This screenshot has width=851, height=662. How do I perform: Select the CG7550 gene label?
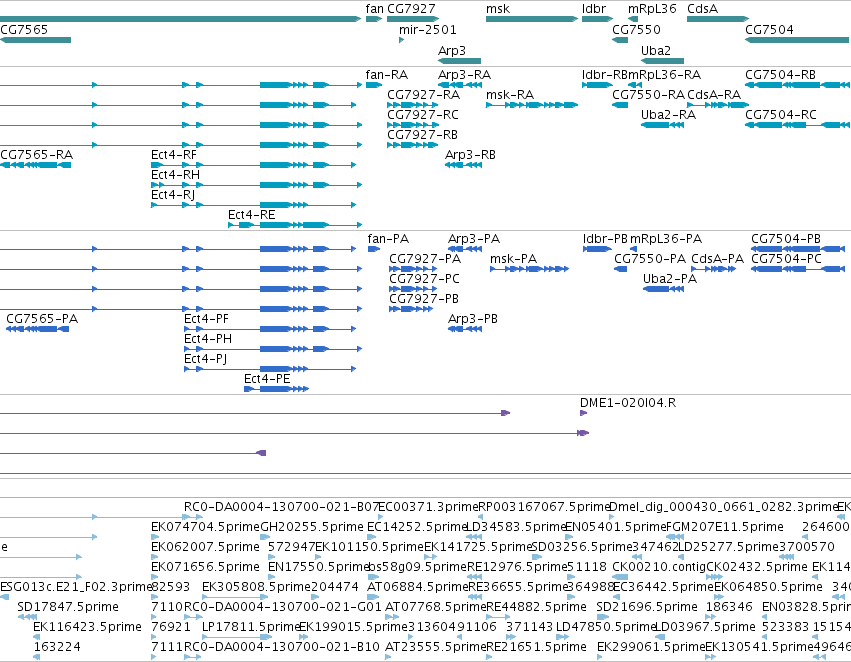(636, 30)
